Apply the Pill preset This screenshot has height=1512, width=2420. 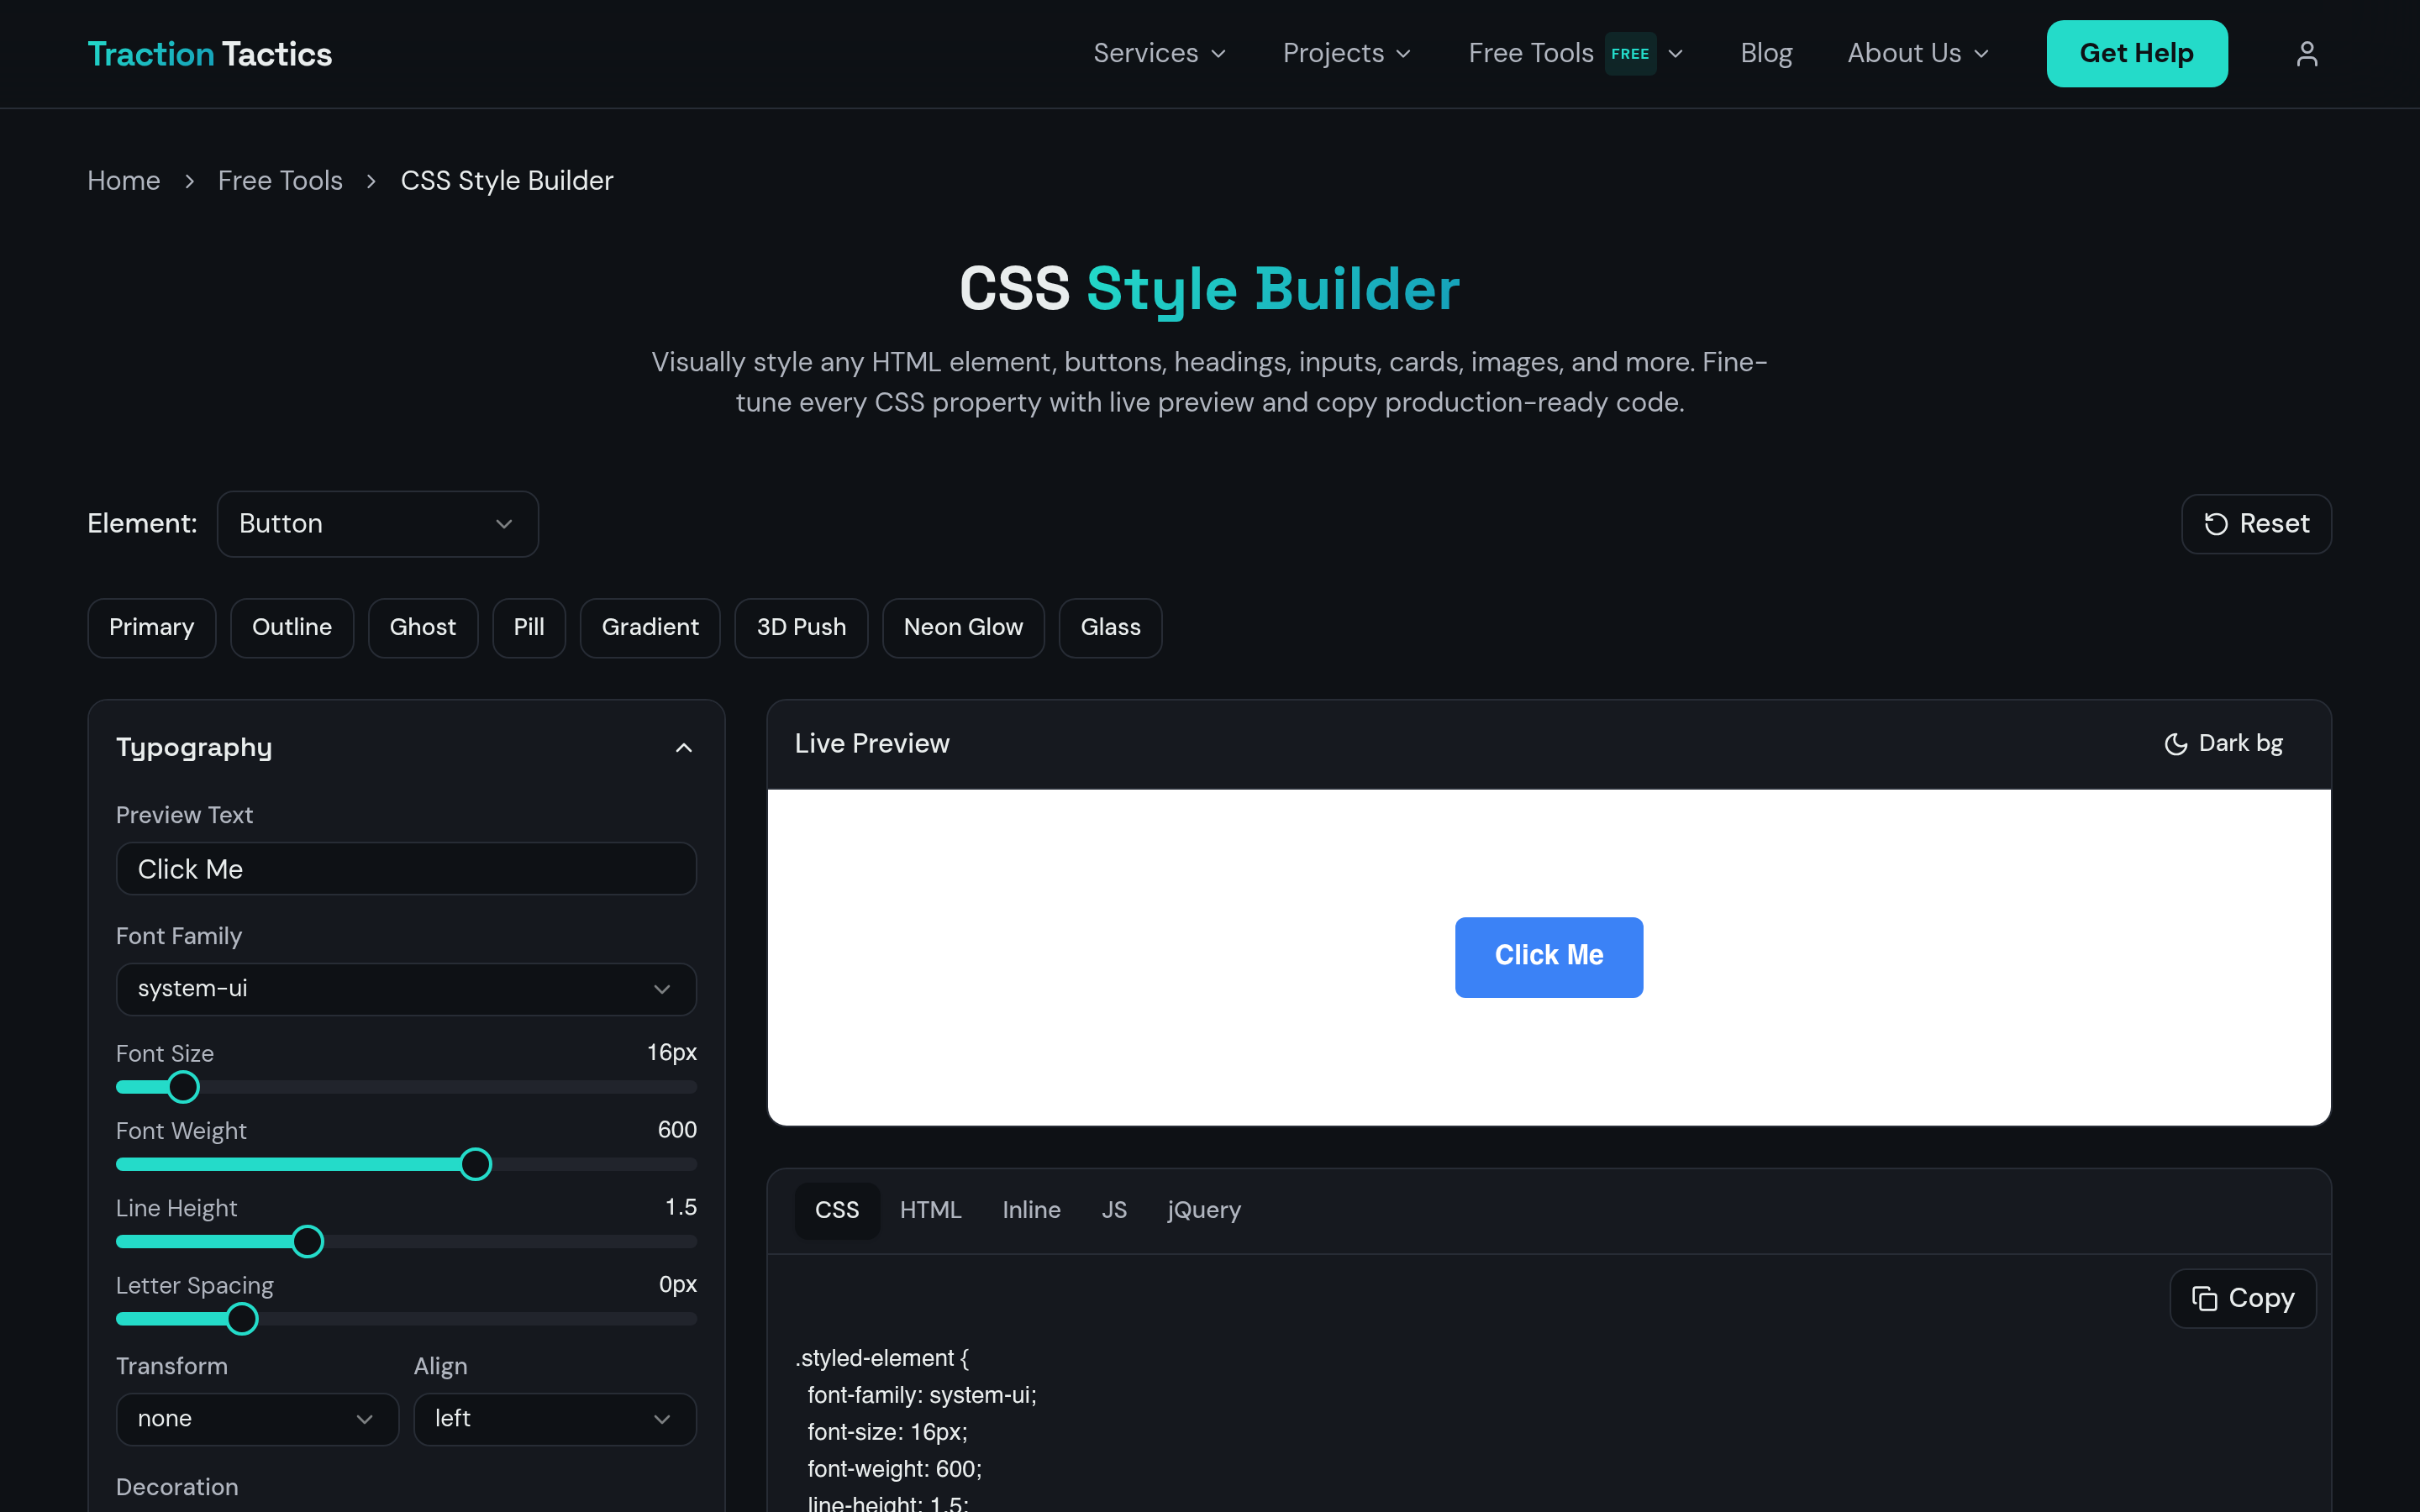pyautogui.click(x=529, y=628)
